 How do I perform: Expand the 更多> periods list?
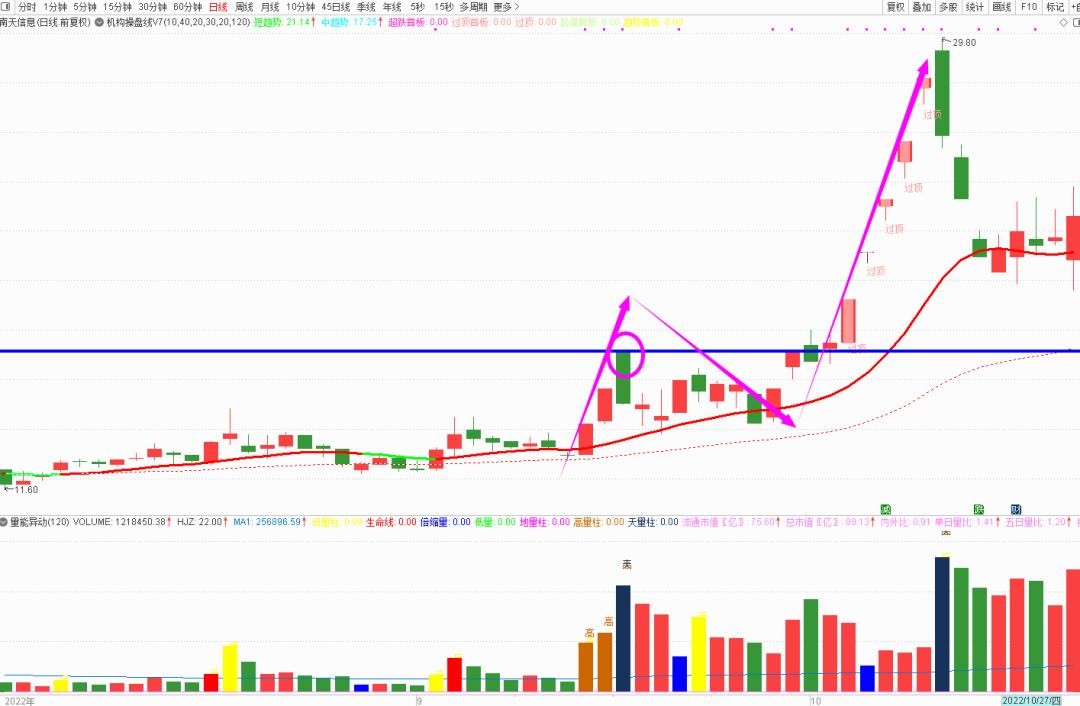point(506,7)
